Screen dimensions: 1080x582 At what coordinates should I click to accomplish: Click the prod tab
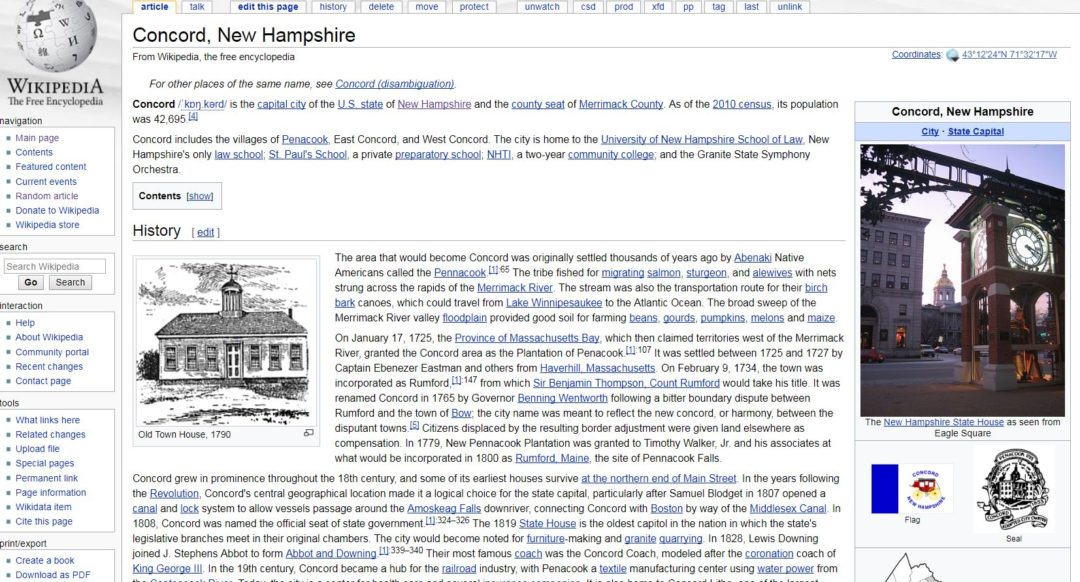tap(623, 7)
